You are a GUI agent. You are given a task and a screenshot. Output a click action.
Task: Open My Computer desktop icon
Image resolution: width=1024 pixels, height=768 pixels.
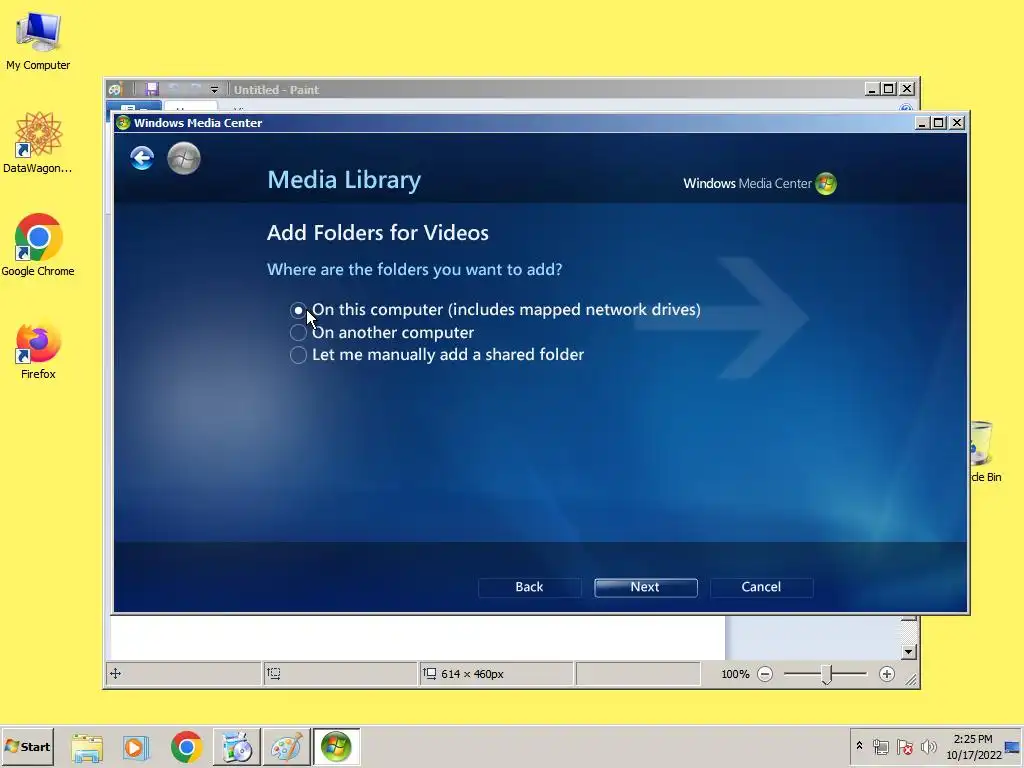coord(38,40)
